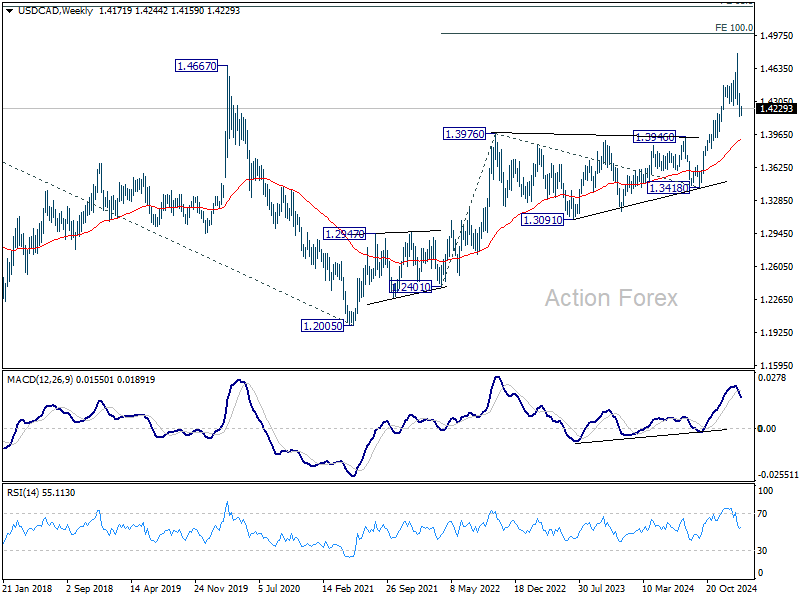
Task: Select the MACD scale value -0.025511
Action: (x=778, y=475)
